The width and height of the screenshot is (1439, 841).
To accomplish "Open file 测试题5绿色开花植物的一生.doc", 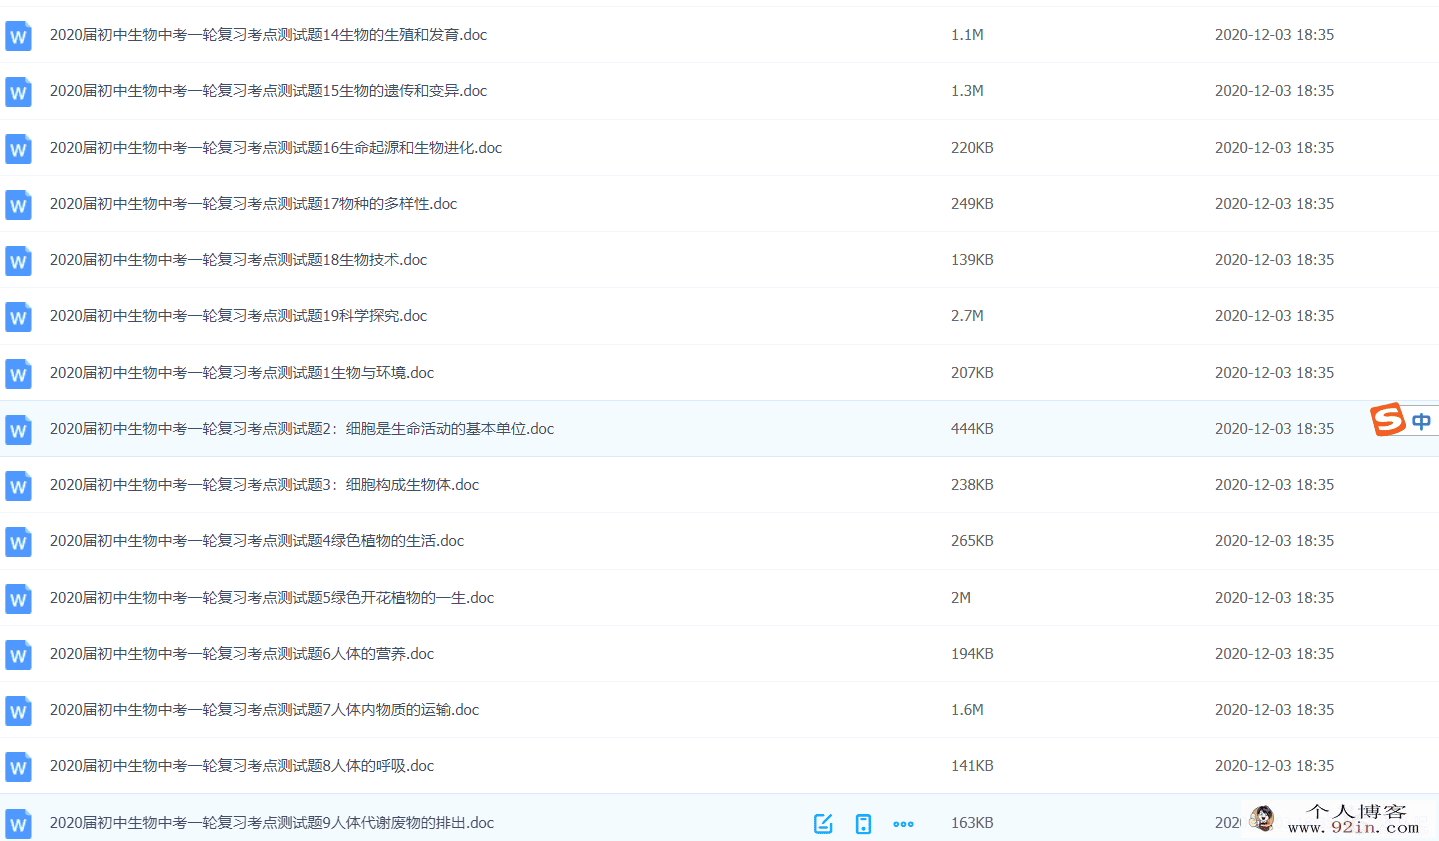I will pyautogui.click(x=272, y=597).
